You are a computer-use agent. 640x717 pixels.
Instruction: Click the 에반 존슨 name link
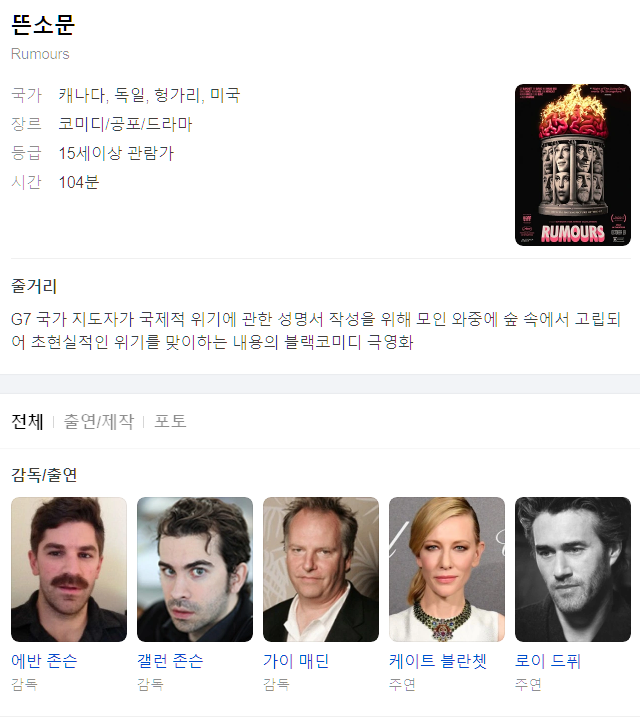coord(44,661)
